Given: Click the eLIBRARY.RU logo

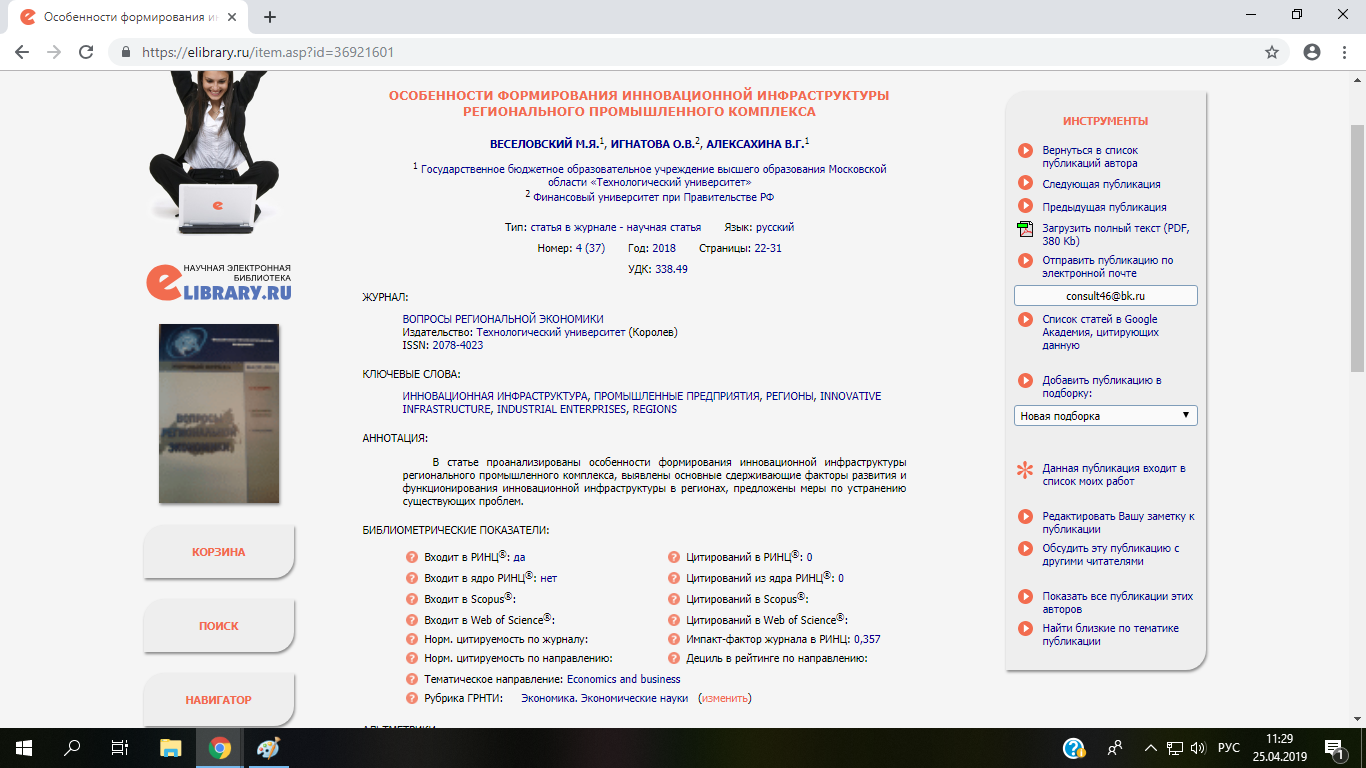Looking at the screenshot, I should tap(219, 282).
